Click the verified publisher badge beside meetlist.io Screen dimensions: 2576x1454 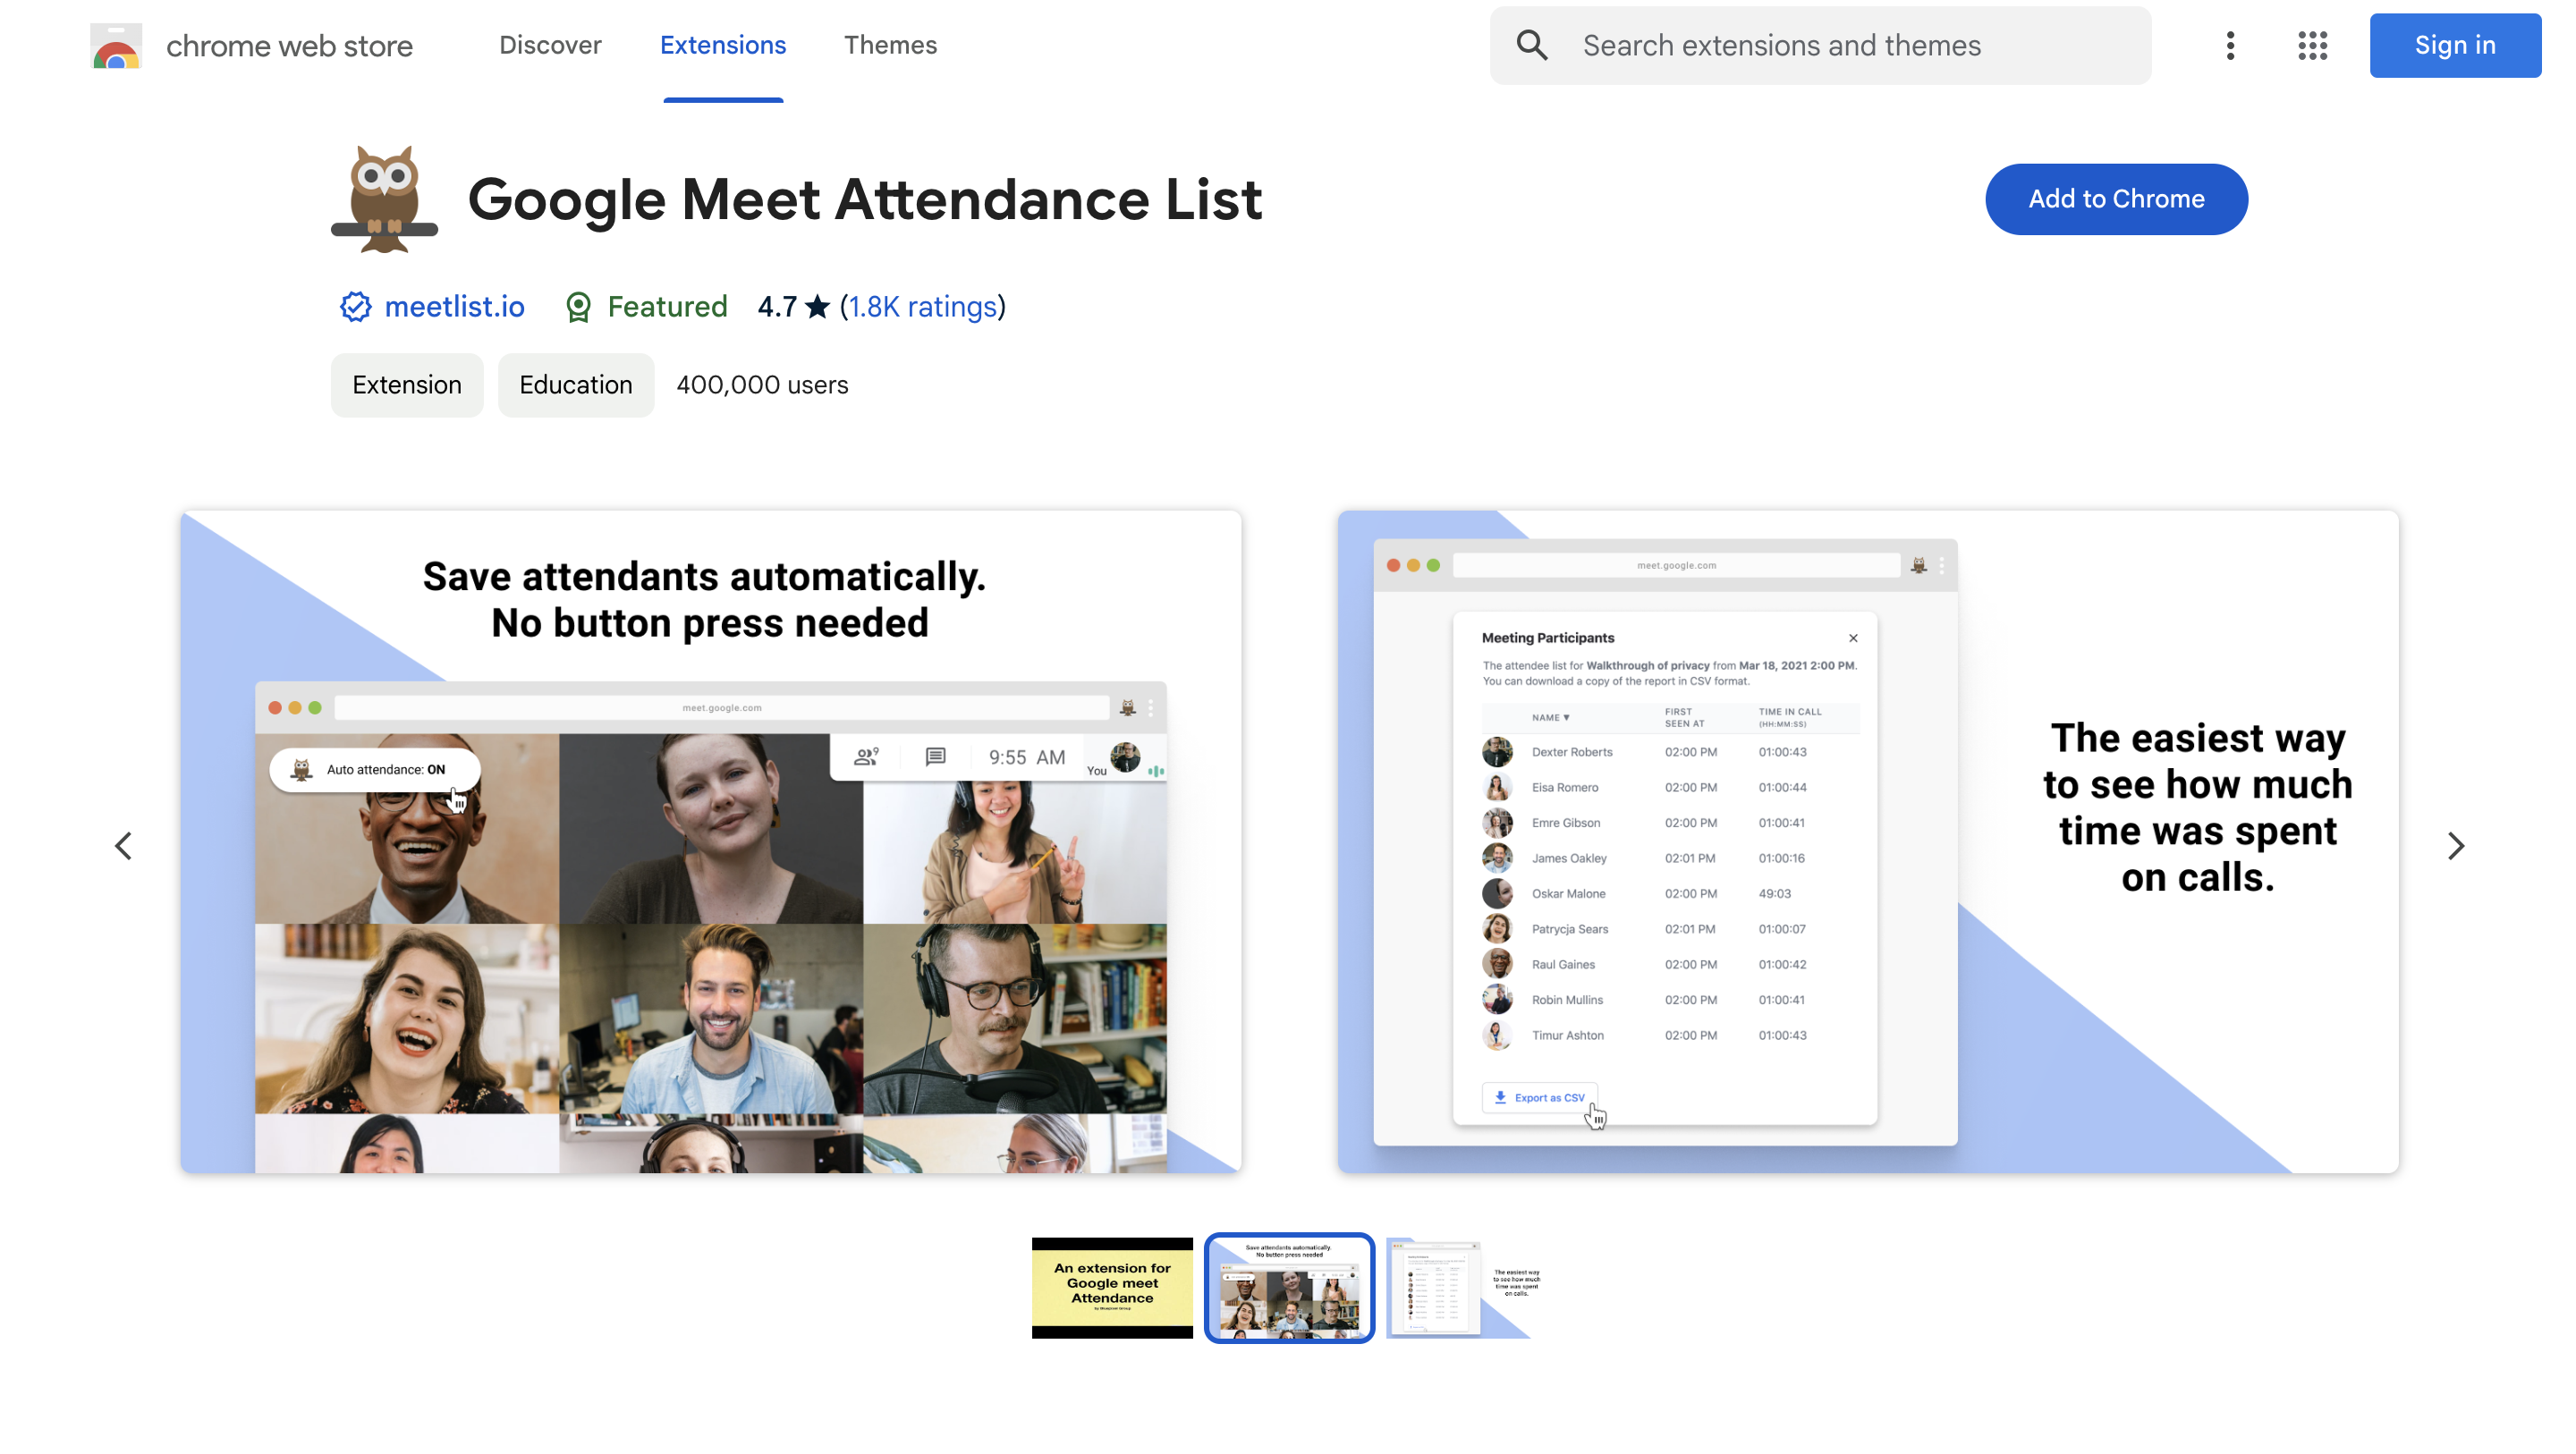pos(355,307)
